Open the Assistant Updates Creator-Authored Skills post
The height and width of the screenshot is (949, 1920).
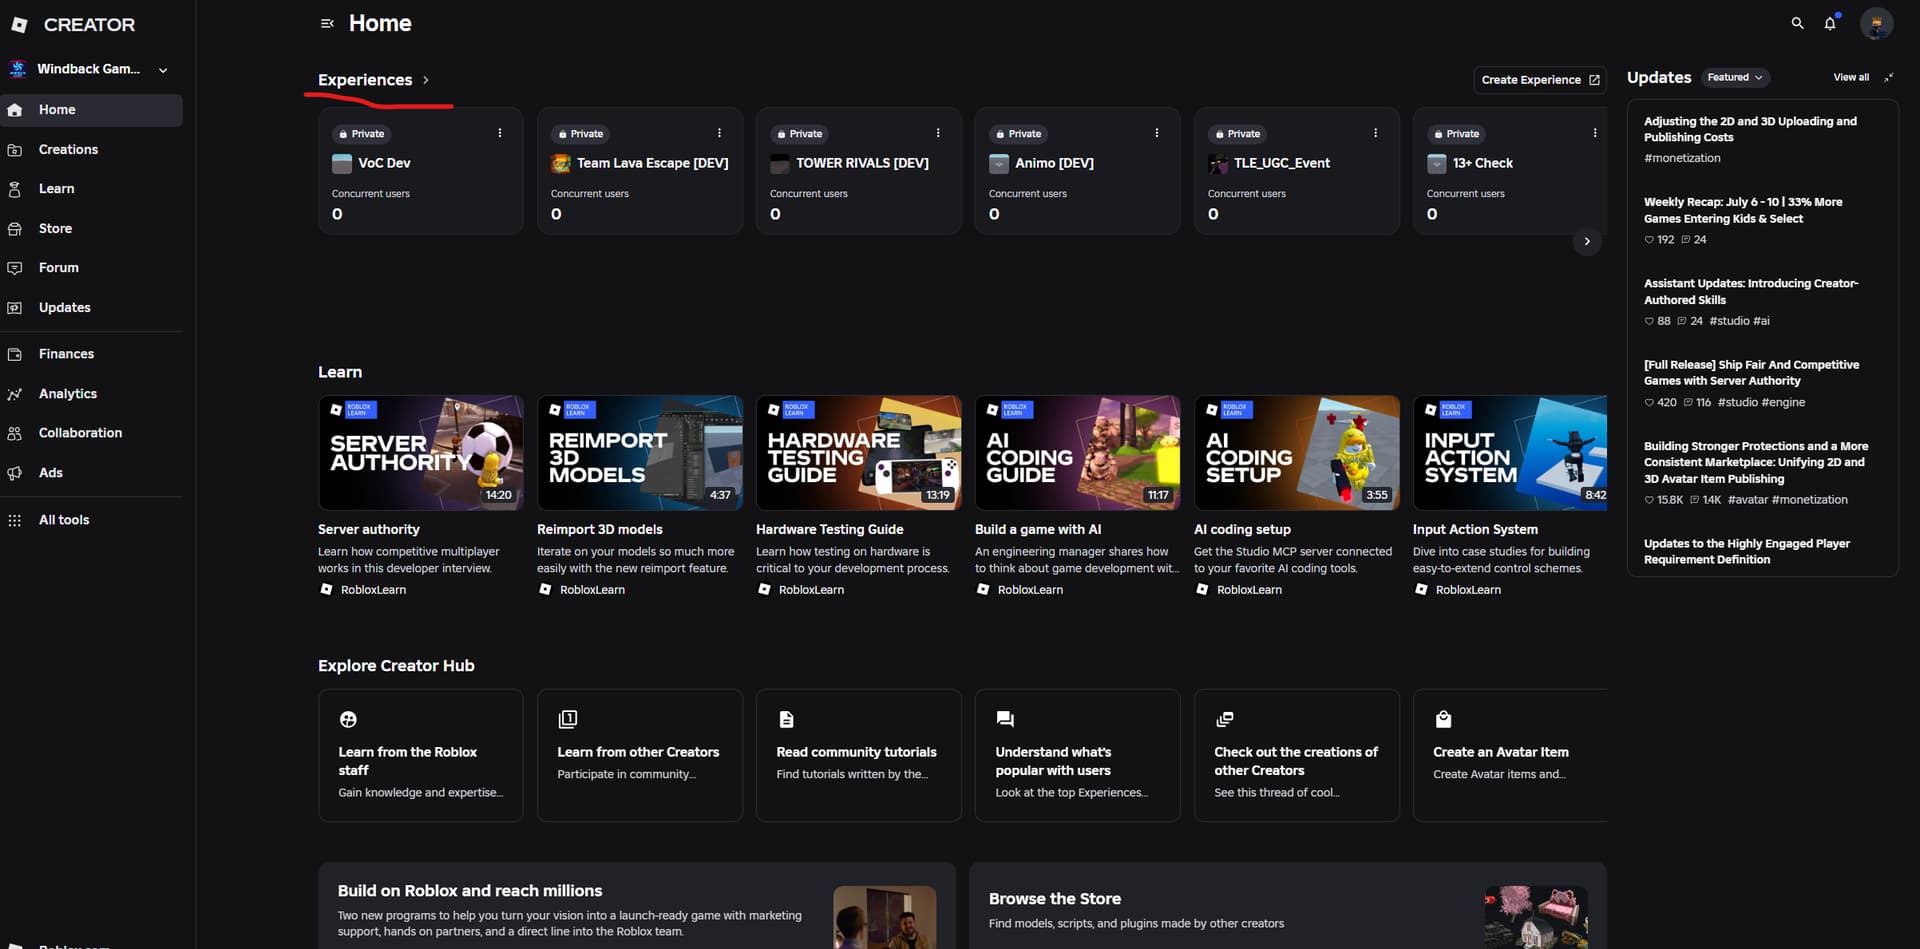(x=1751, y=292)
